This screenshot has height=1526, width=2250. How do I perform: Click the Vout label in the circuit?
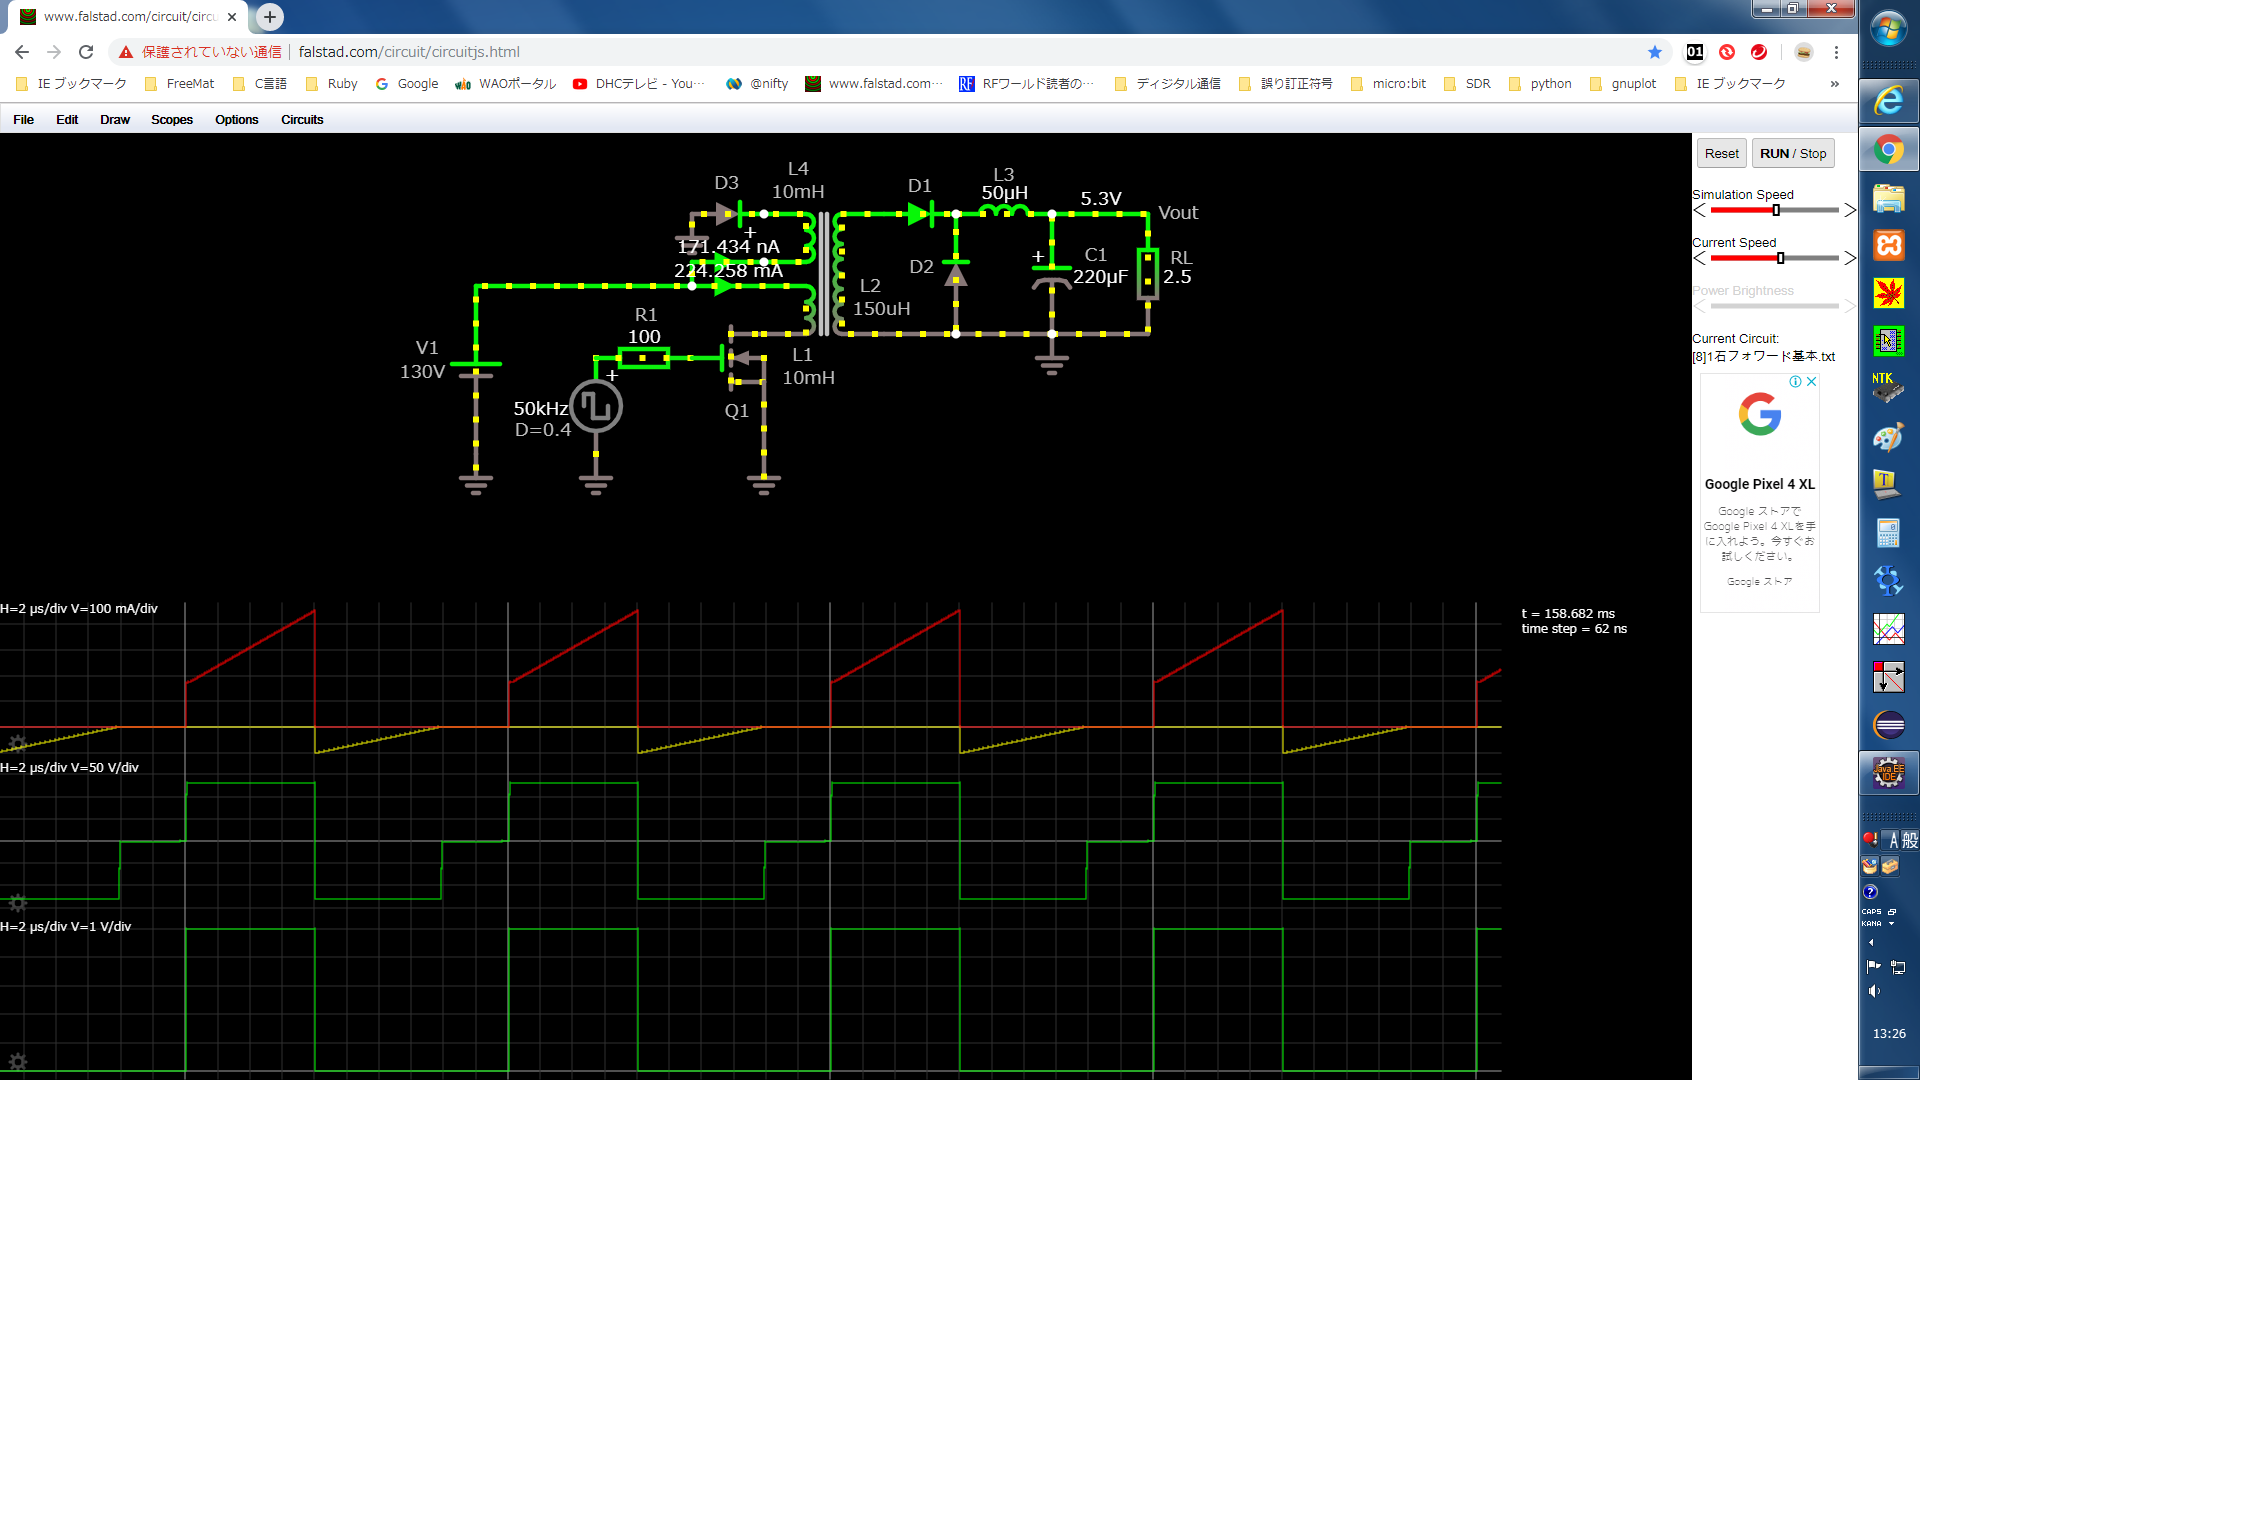[x=1178, y=213]
